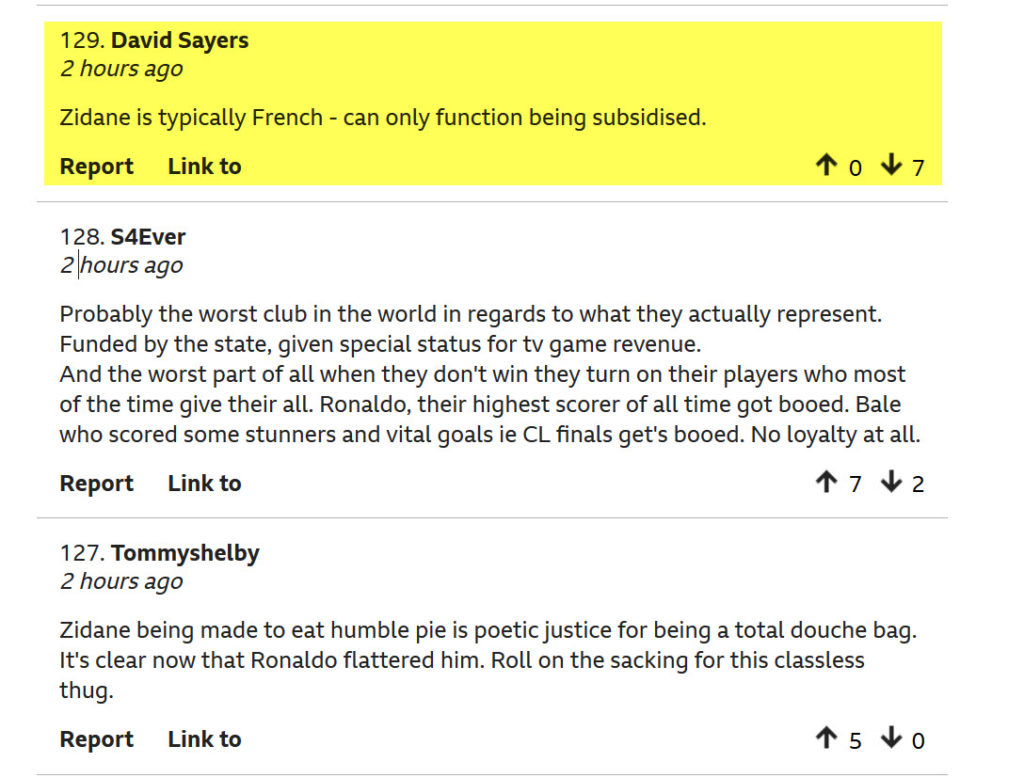Click the timestamp under S4Ever

pyautogui.click(x=121, y=266)
